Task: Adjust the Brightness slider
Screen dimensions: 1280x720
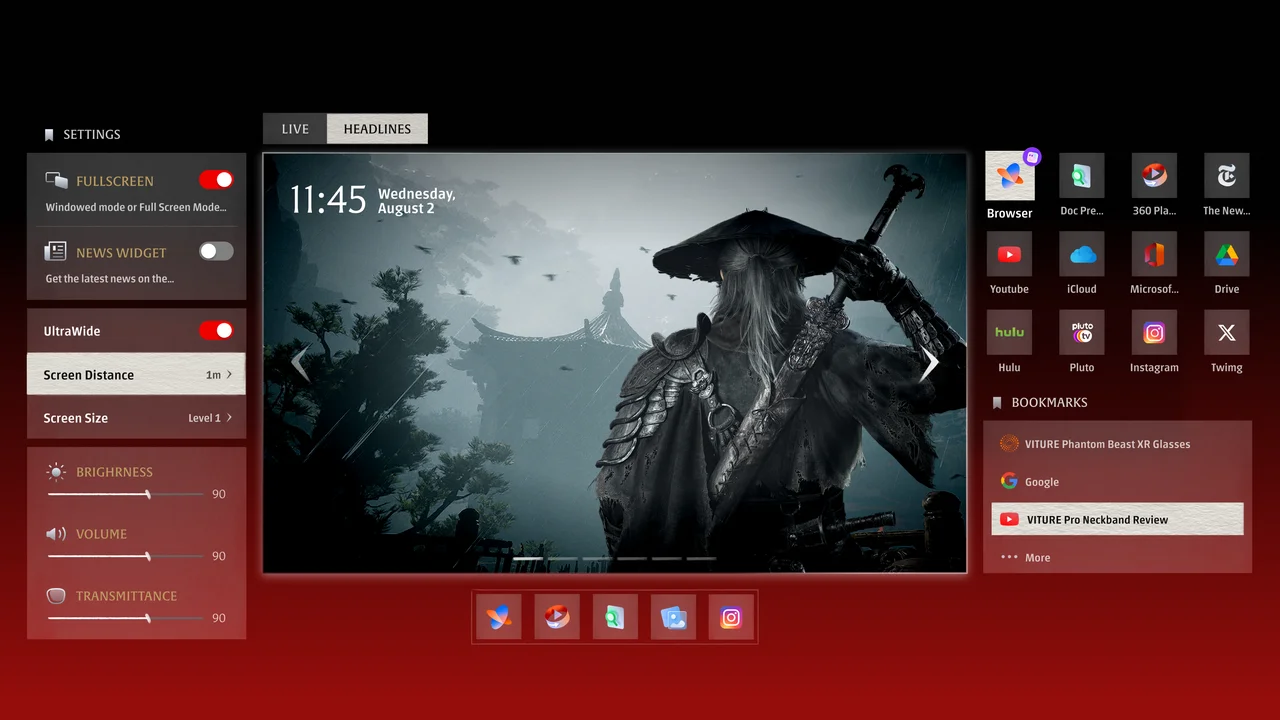Action: click(x=125, y=494)
